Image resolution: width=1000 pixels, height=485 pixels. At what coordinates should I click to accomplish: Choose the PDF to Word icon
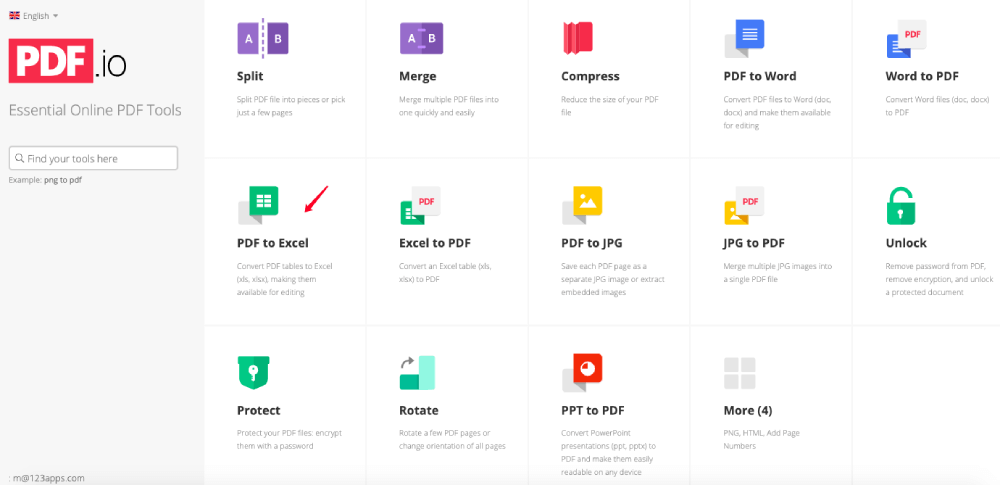tap(744, 39)
